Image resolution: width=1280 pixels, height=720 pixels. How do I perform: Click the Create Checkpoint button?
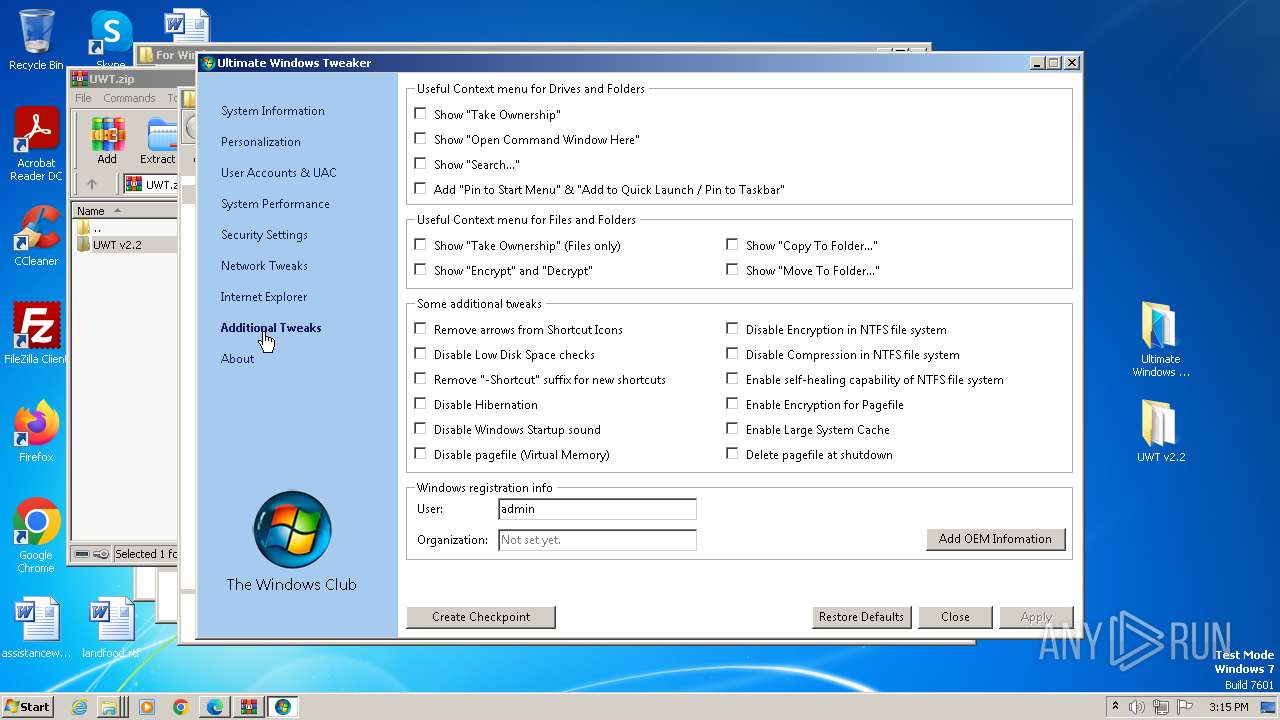[x=481, y=617]
